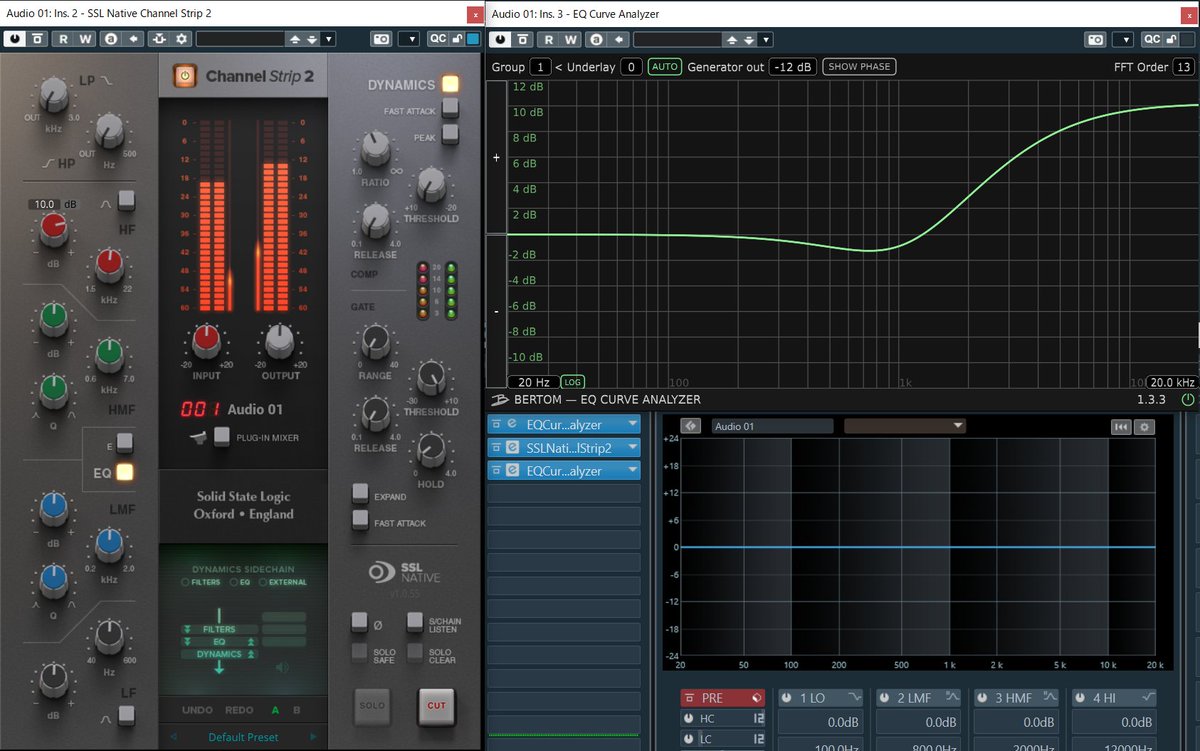Load the next preset arrow in SSL window

pos(313,39)
